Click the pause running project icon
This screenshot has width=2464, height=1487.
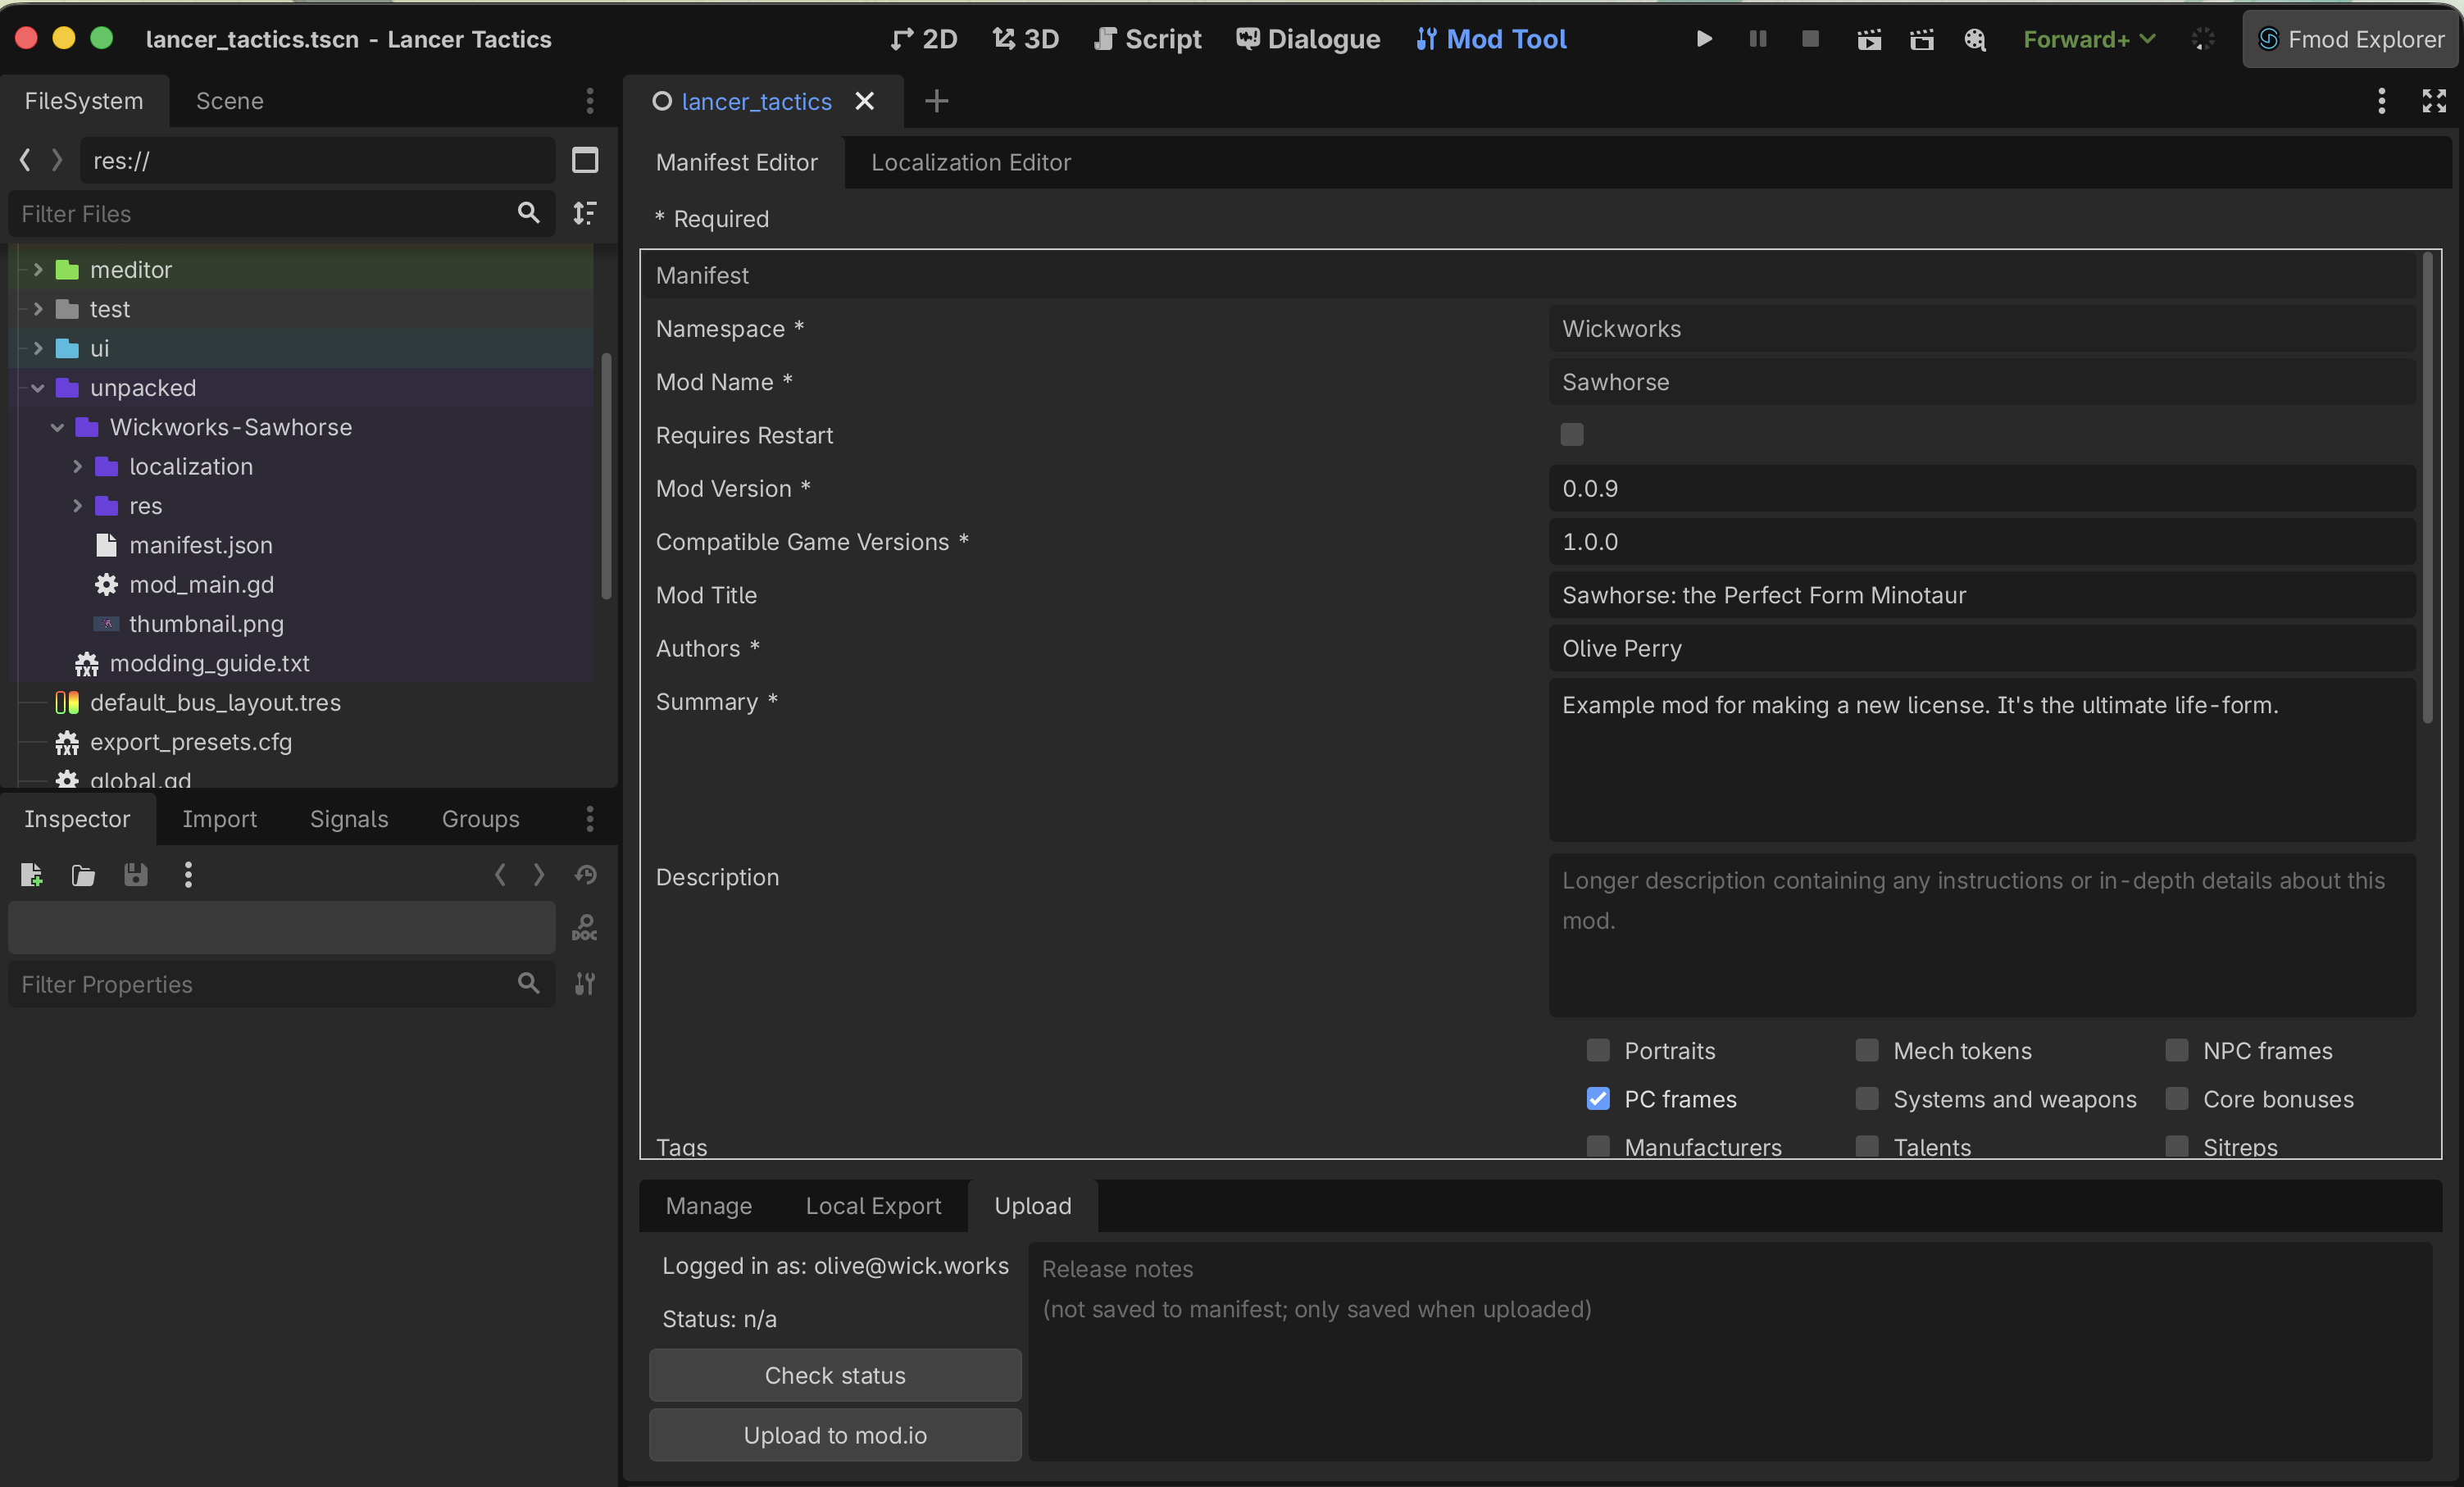(x=1757, y=39)
